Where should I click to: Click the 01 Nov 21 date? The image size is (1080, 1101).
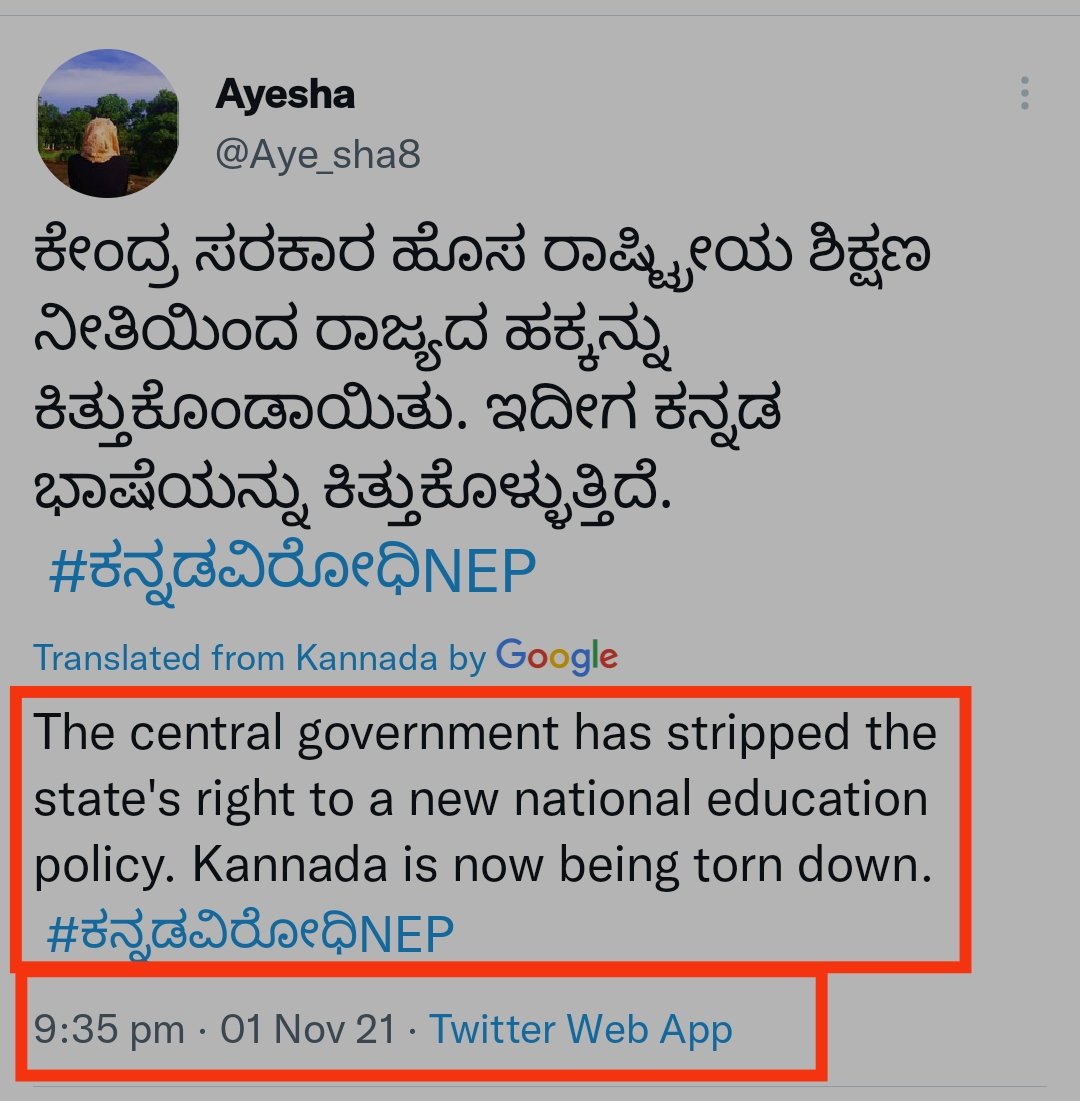(x=308, y=1029)
